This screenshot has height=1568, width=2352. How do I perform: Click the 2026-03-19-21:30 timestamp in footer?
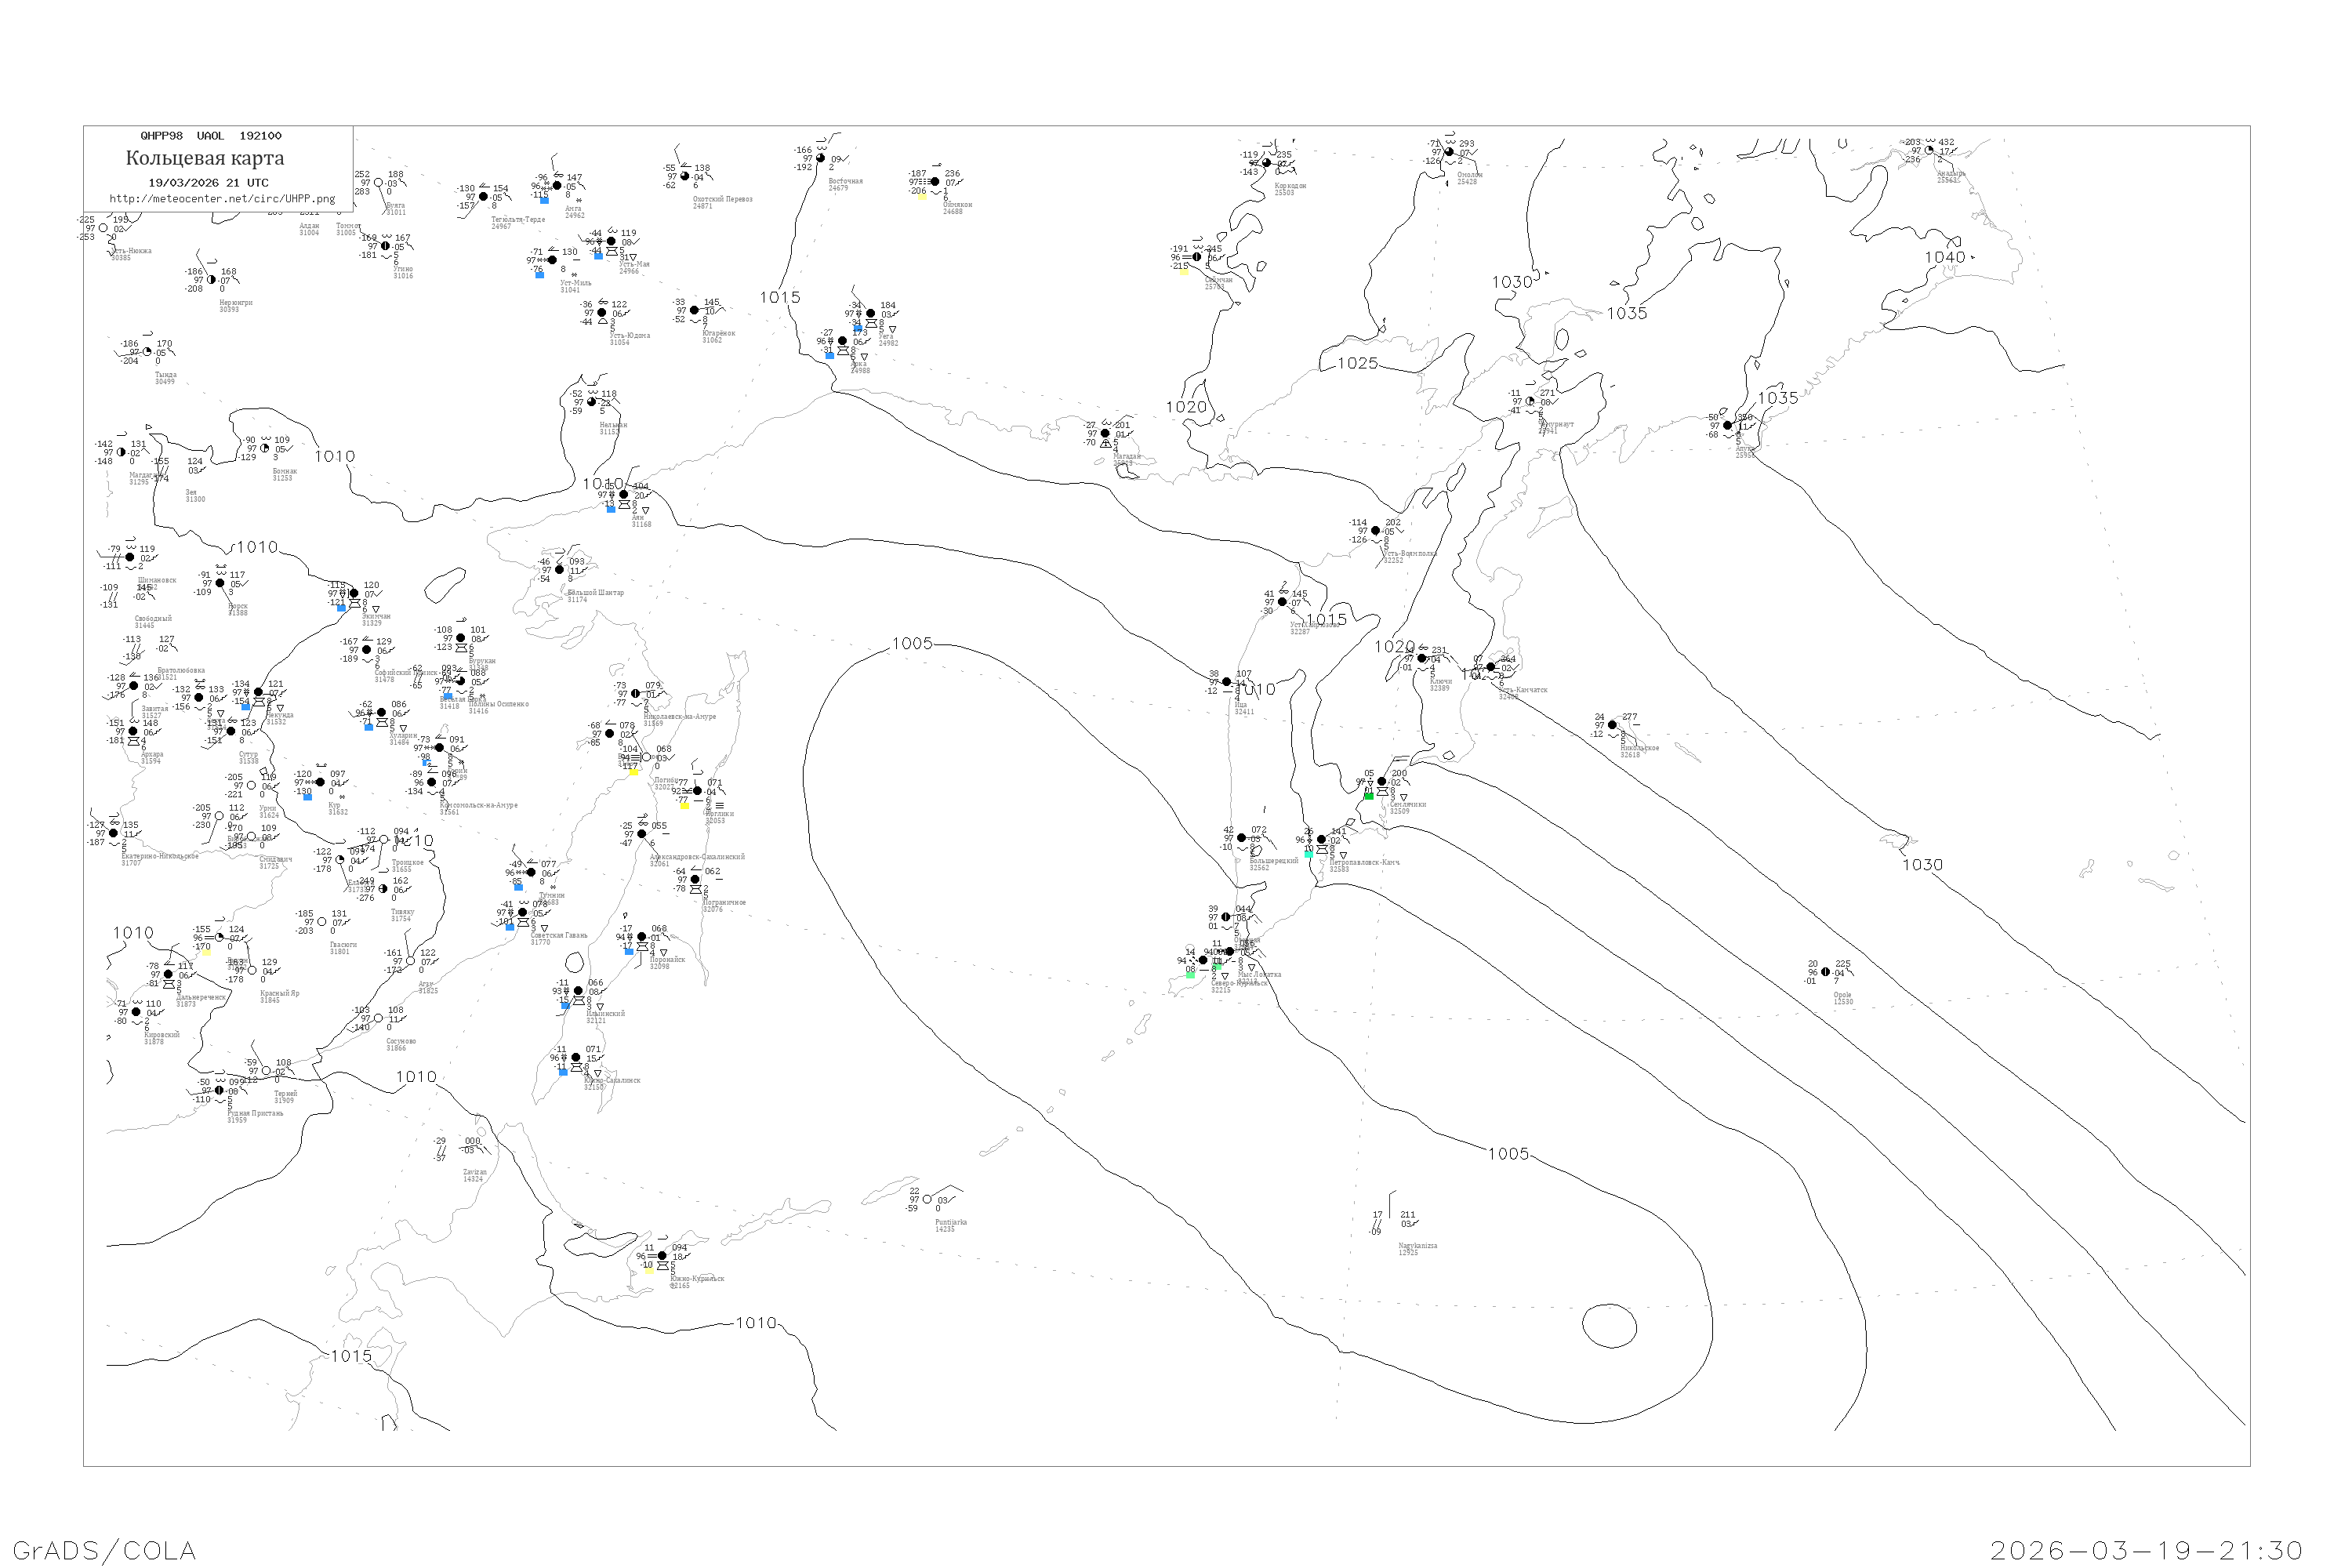[x=2146, y=1550]
